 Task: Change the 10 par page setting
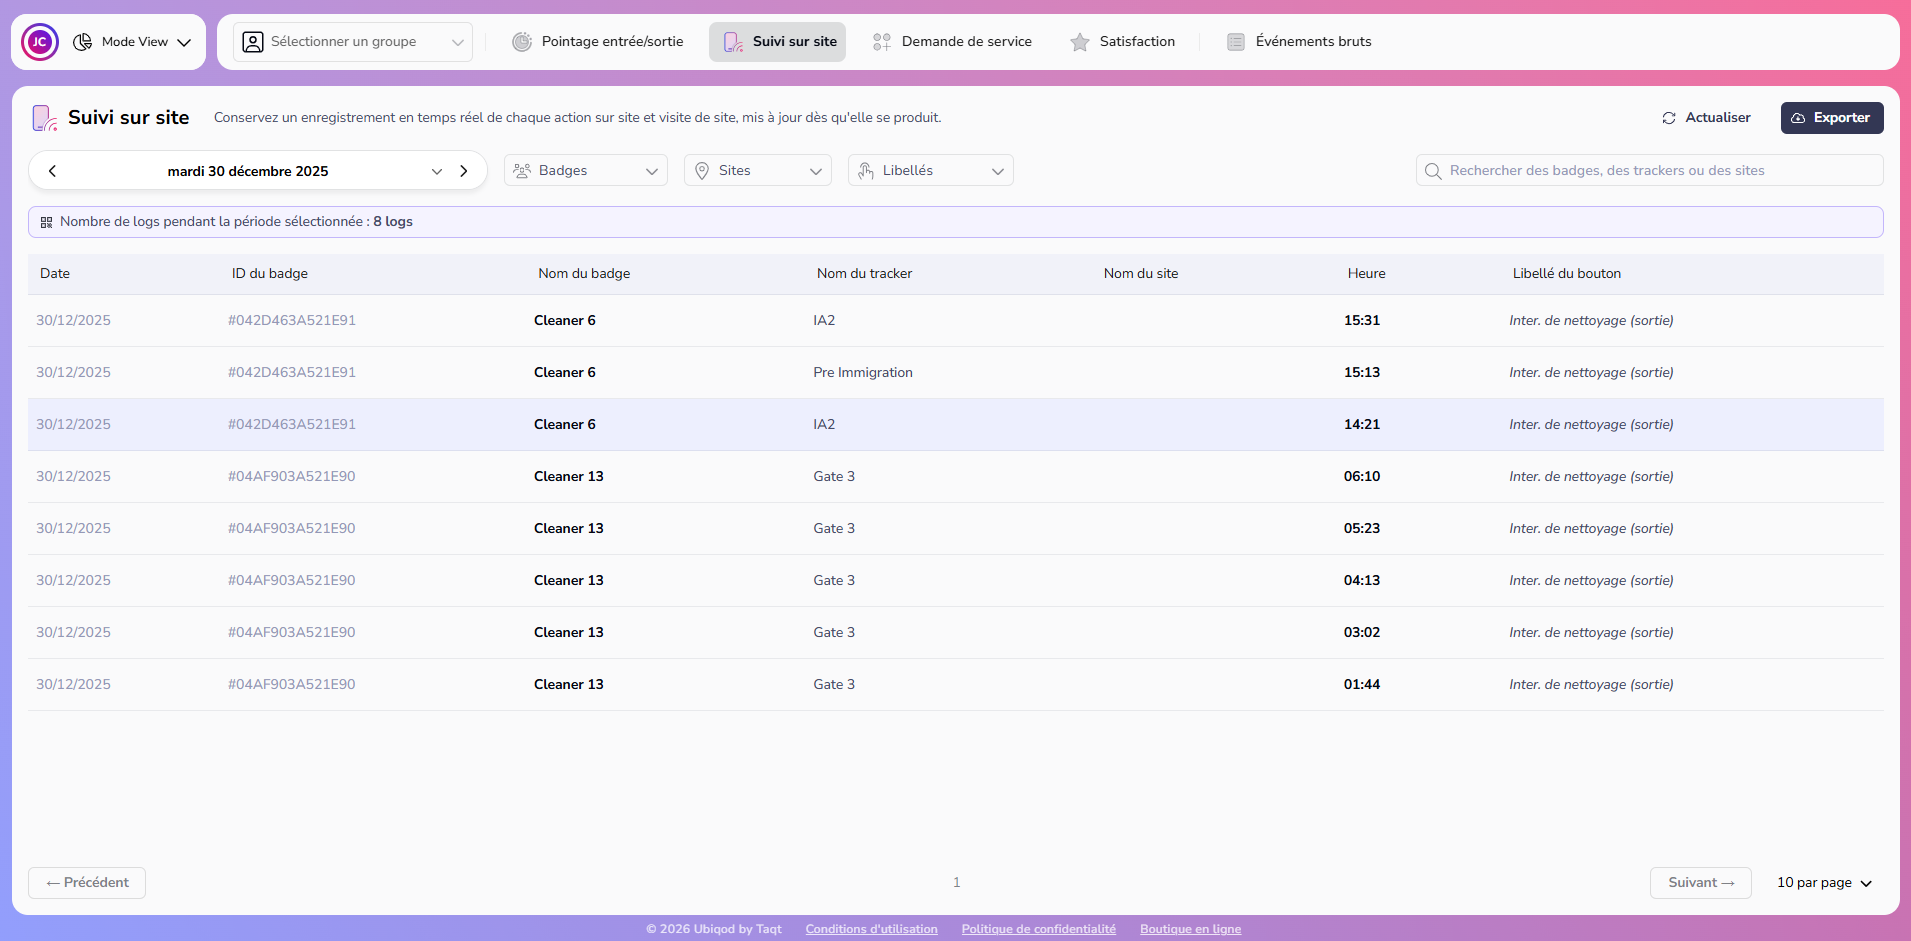click(1823, 883)
